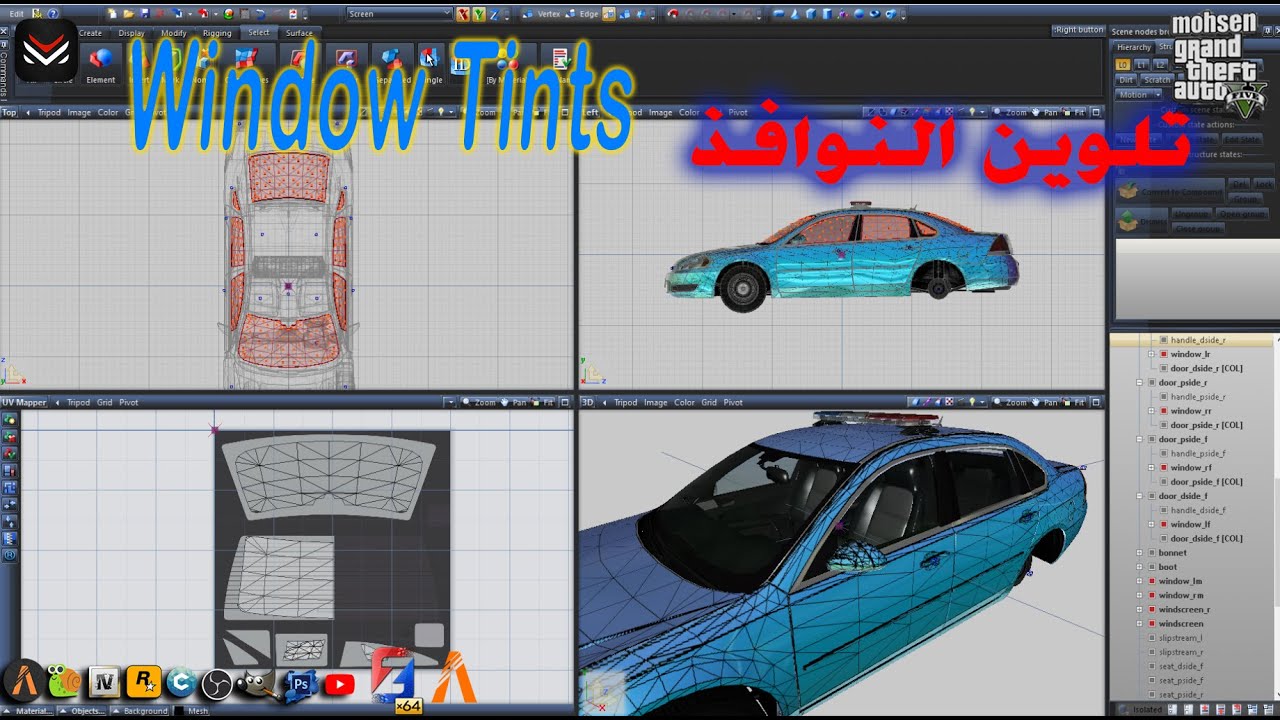Click the light bulb icon in Left viewport
This screenshot has height=720, width=1280.
pos(974,112)
